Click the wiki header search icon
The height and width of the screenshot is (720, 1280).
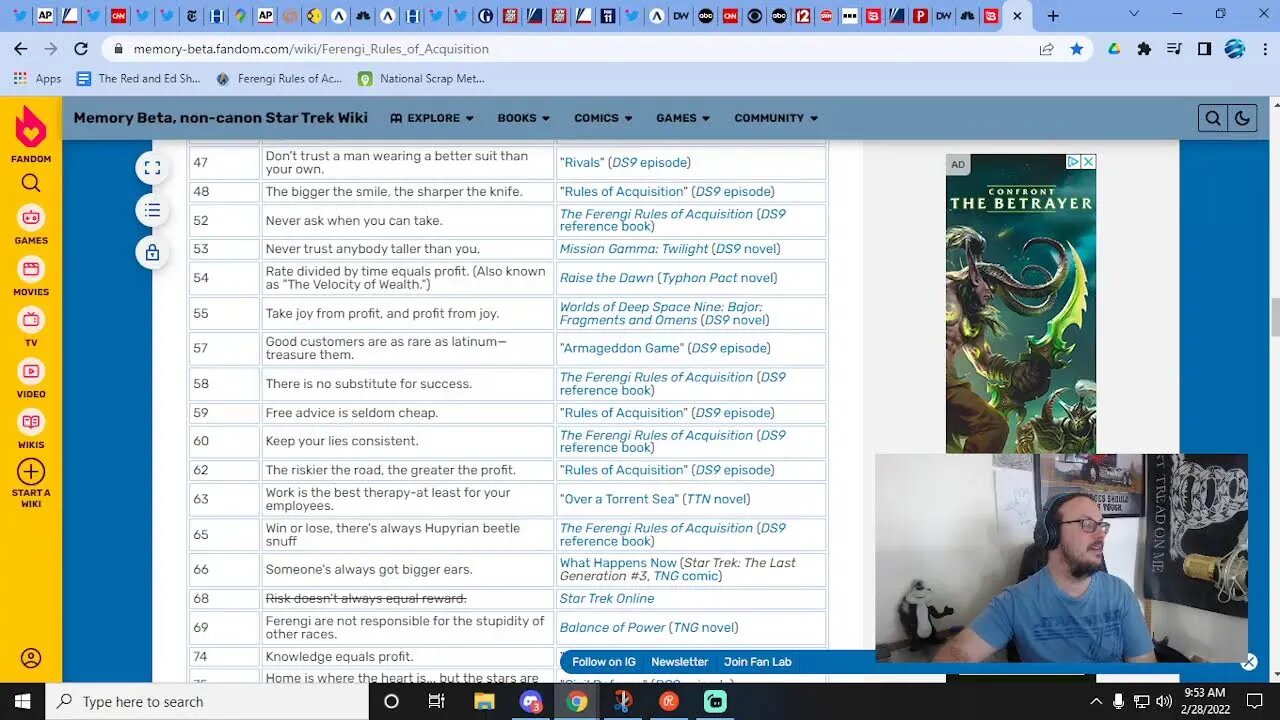1212,118
